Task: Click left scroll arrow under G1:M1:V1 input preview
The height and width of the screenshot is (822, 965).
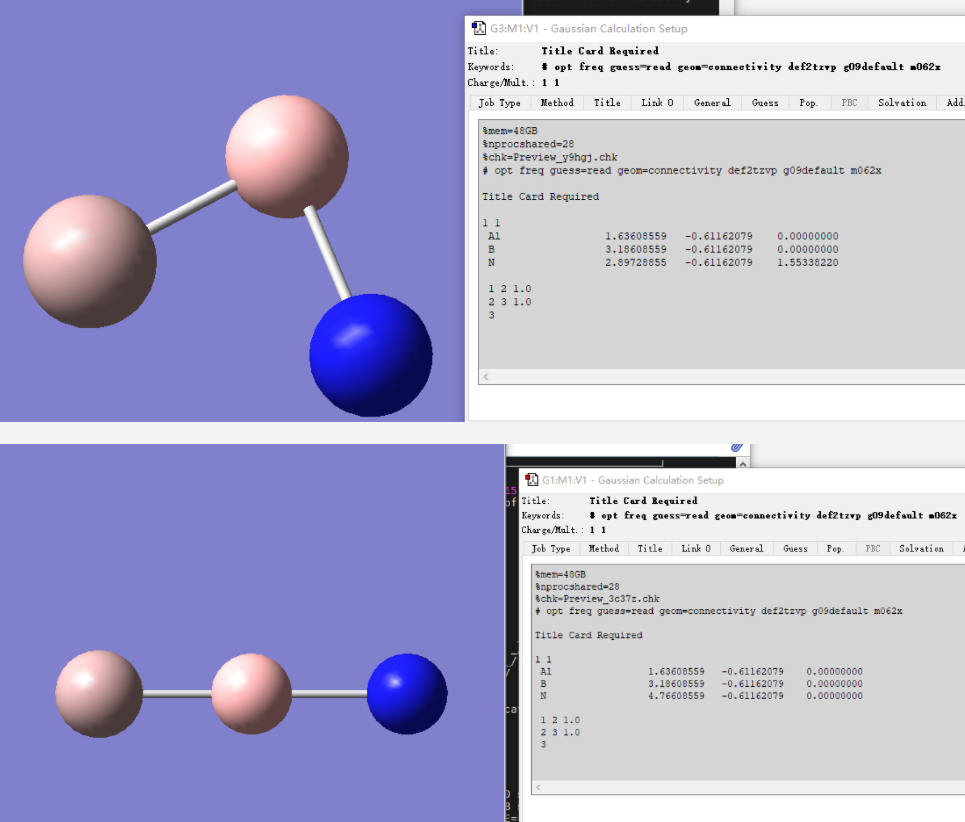Action: coord(539,788)
